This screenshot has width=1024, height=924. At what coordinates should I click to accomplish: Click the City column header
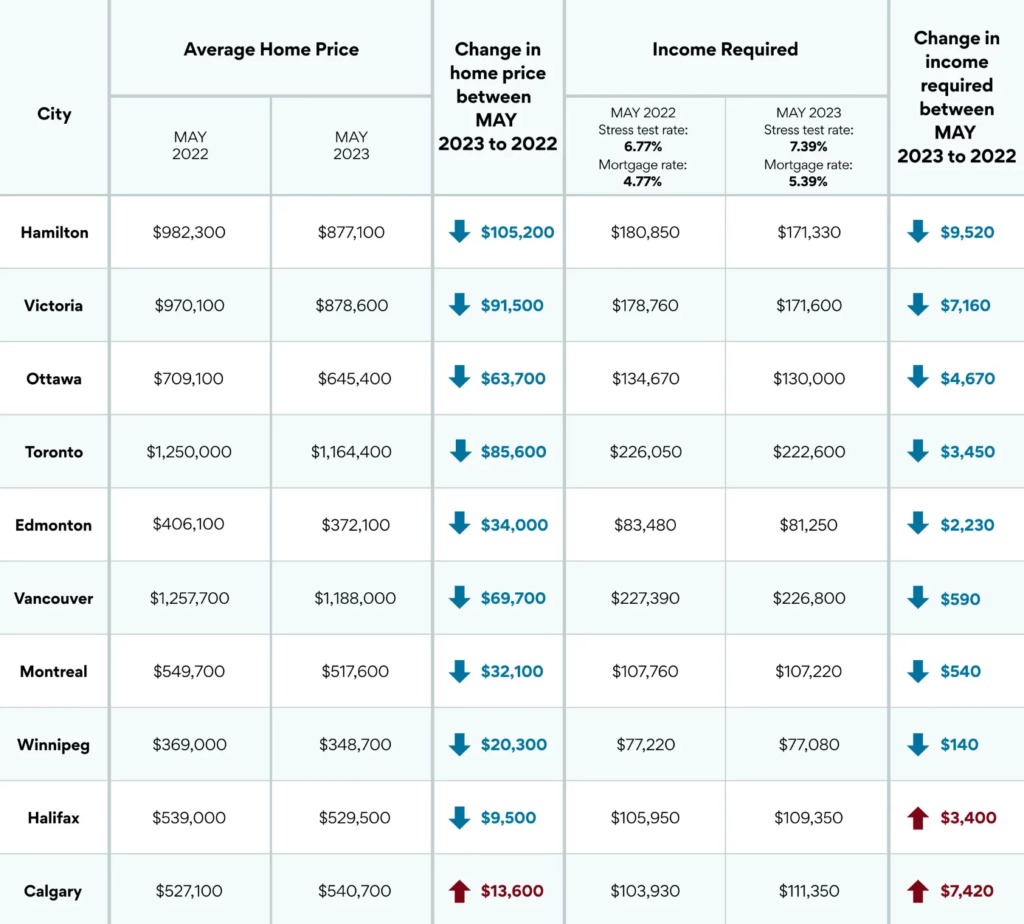click(x=55, y=114)
